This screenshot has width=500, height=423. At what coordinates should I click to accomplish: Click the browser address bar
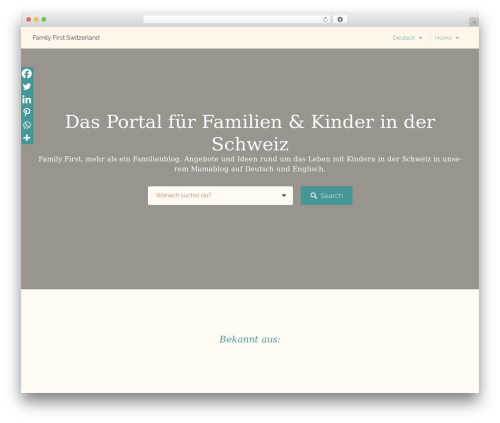(237, 19)
